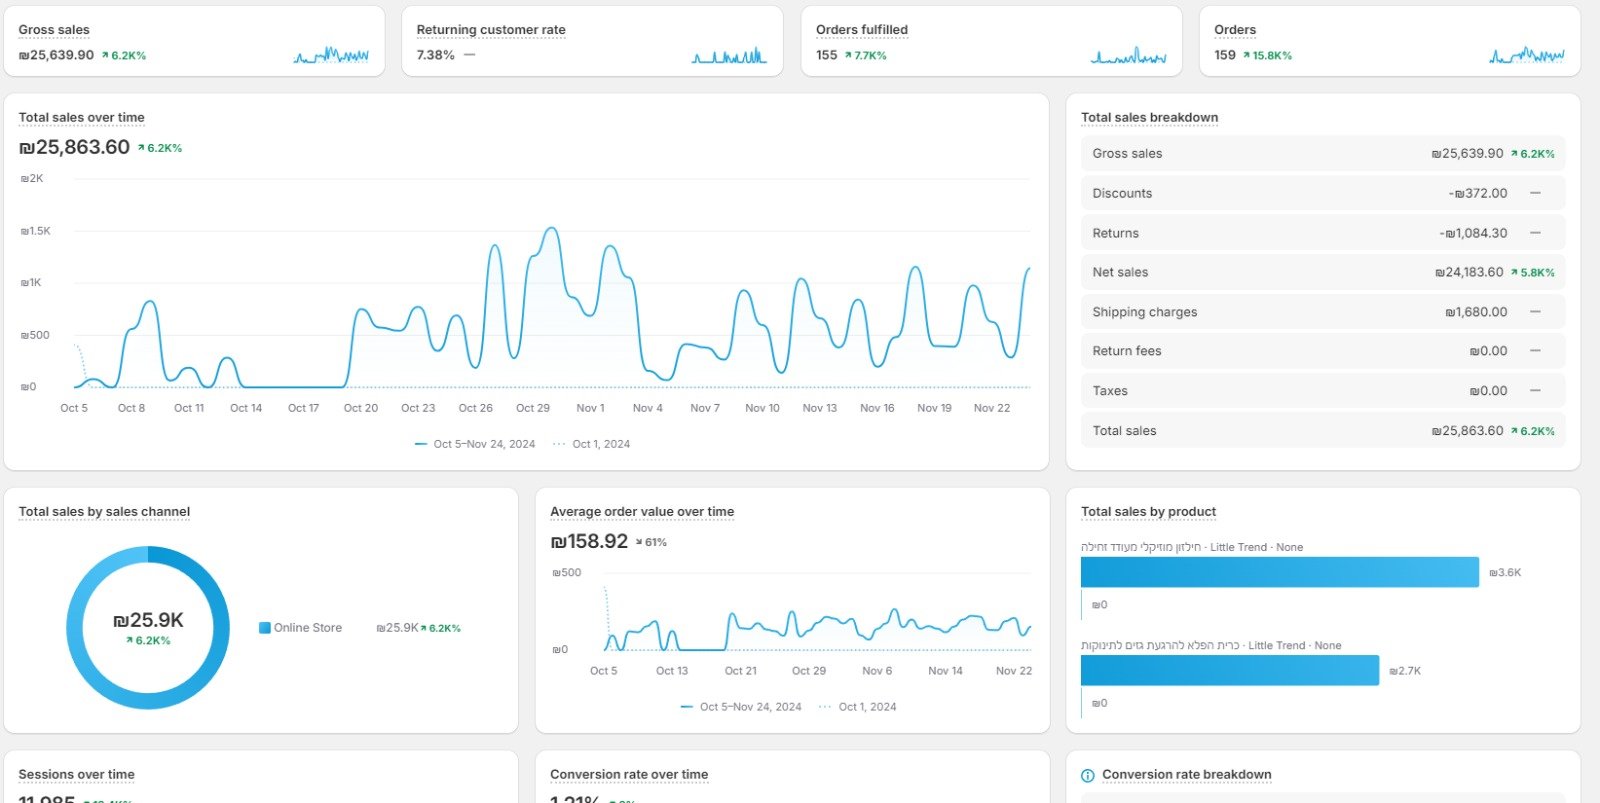
Task: Click the Gross sales card sparkline chart
Action: tap(331, 55)
